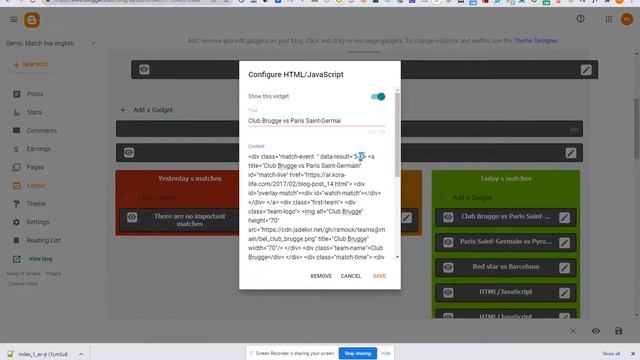This screenshot has width=640, height=360.
Task: Click the SAVE button in dialog
Action: pyautogui.click(x=379, y=276)
